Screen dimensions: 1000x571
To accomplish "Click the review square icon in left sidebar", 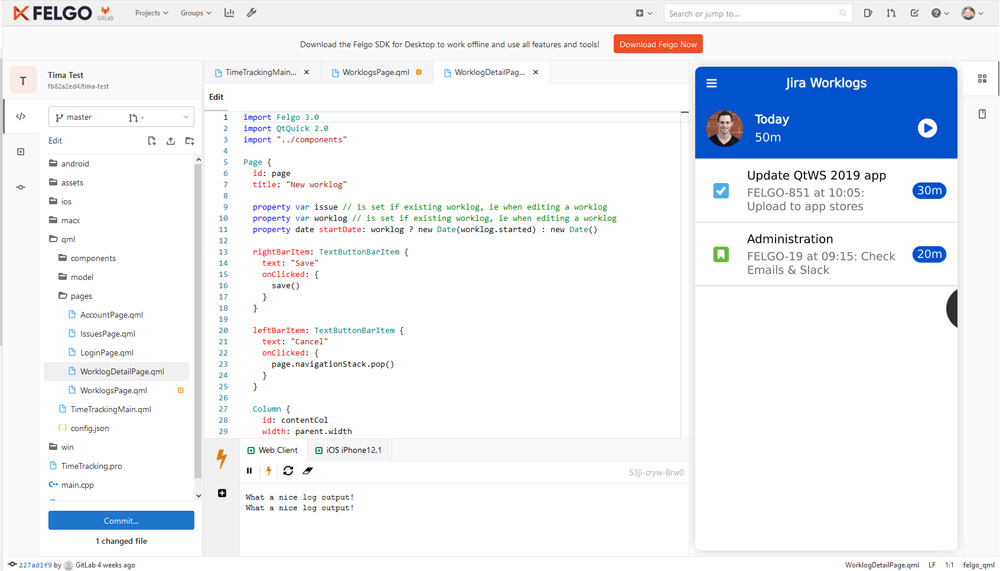I will 21,152.
